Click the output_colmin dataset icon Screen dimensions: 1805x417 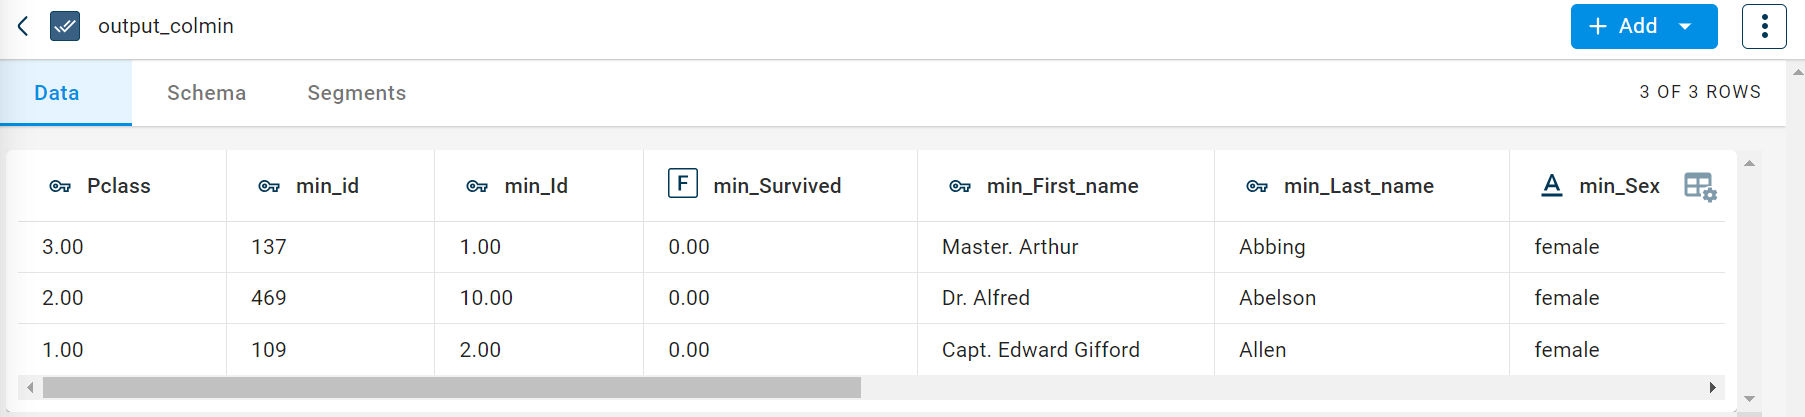tap(65, 26)
